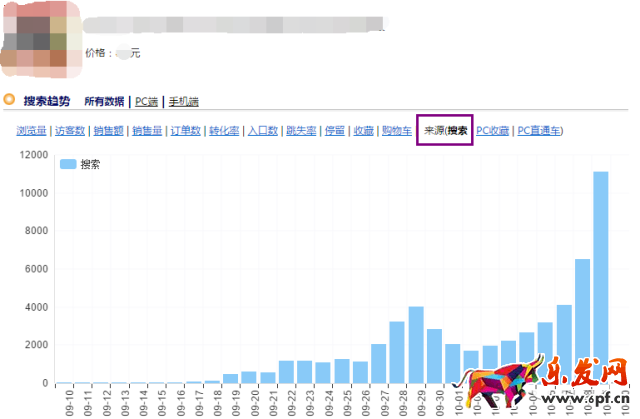Click the 停留 link
Viewport: 640px width, 419px height.
pyautogui.click(x=333, y=131)
